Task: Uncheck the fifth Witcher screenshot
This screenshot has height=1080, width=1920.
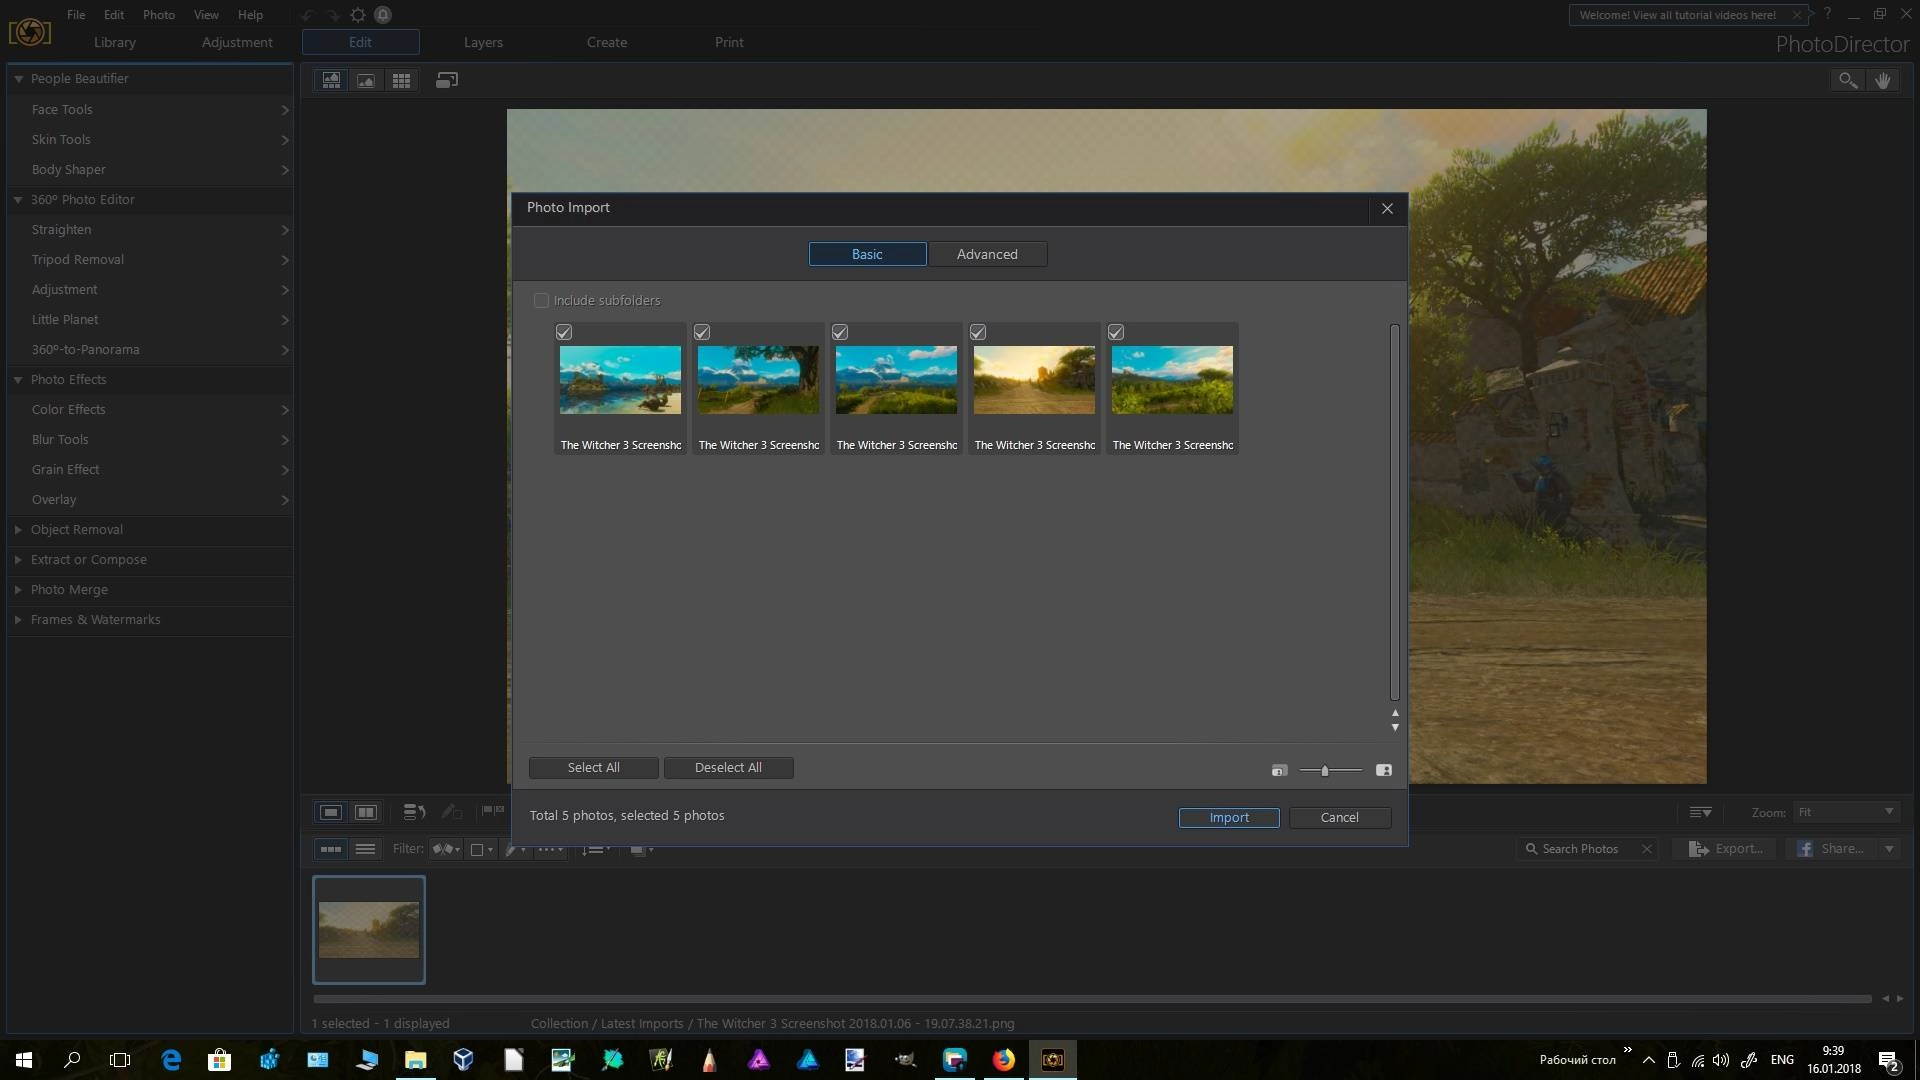Action: pyautogui.click(x=1116, y=332)
